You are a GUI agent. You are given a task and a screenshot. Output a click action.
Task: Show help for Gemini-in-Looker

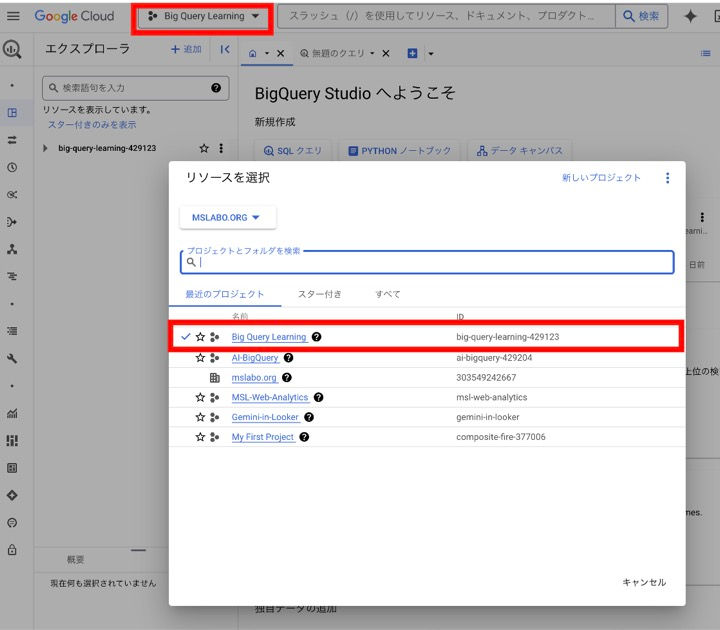point(309,417)
